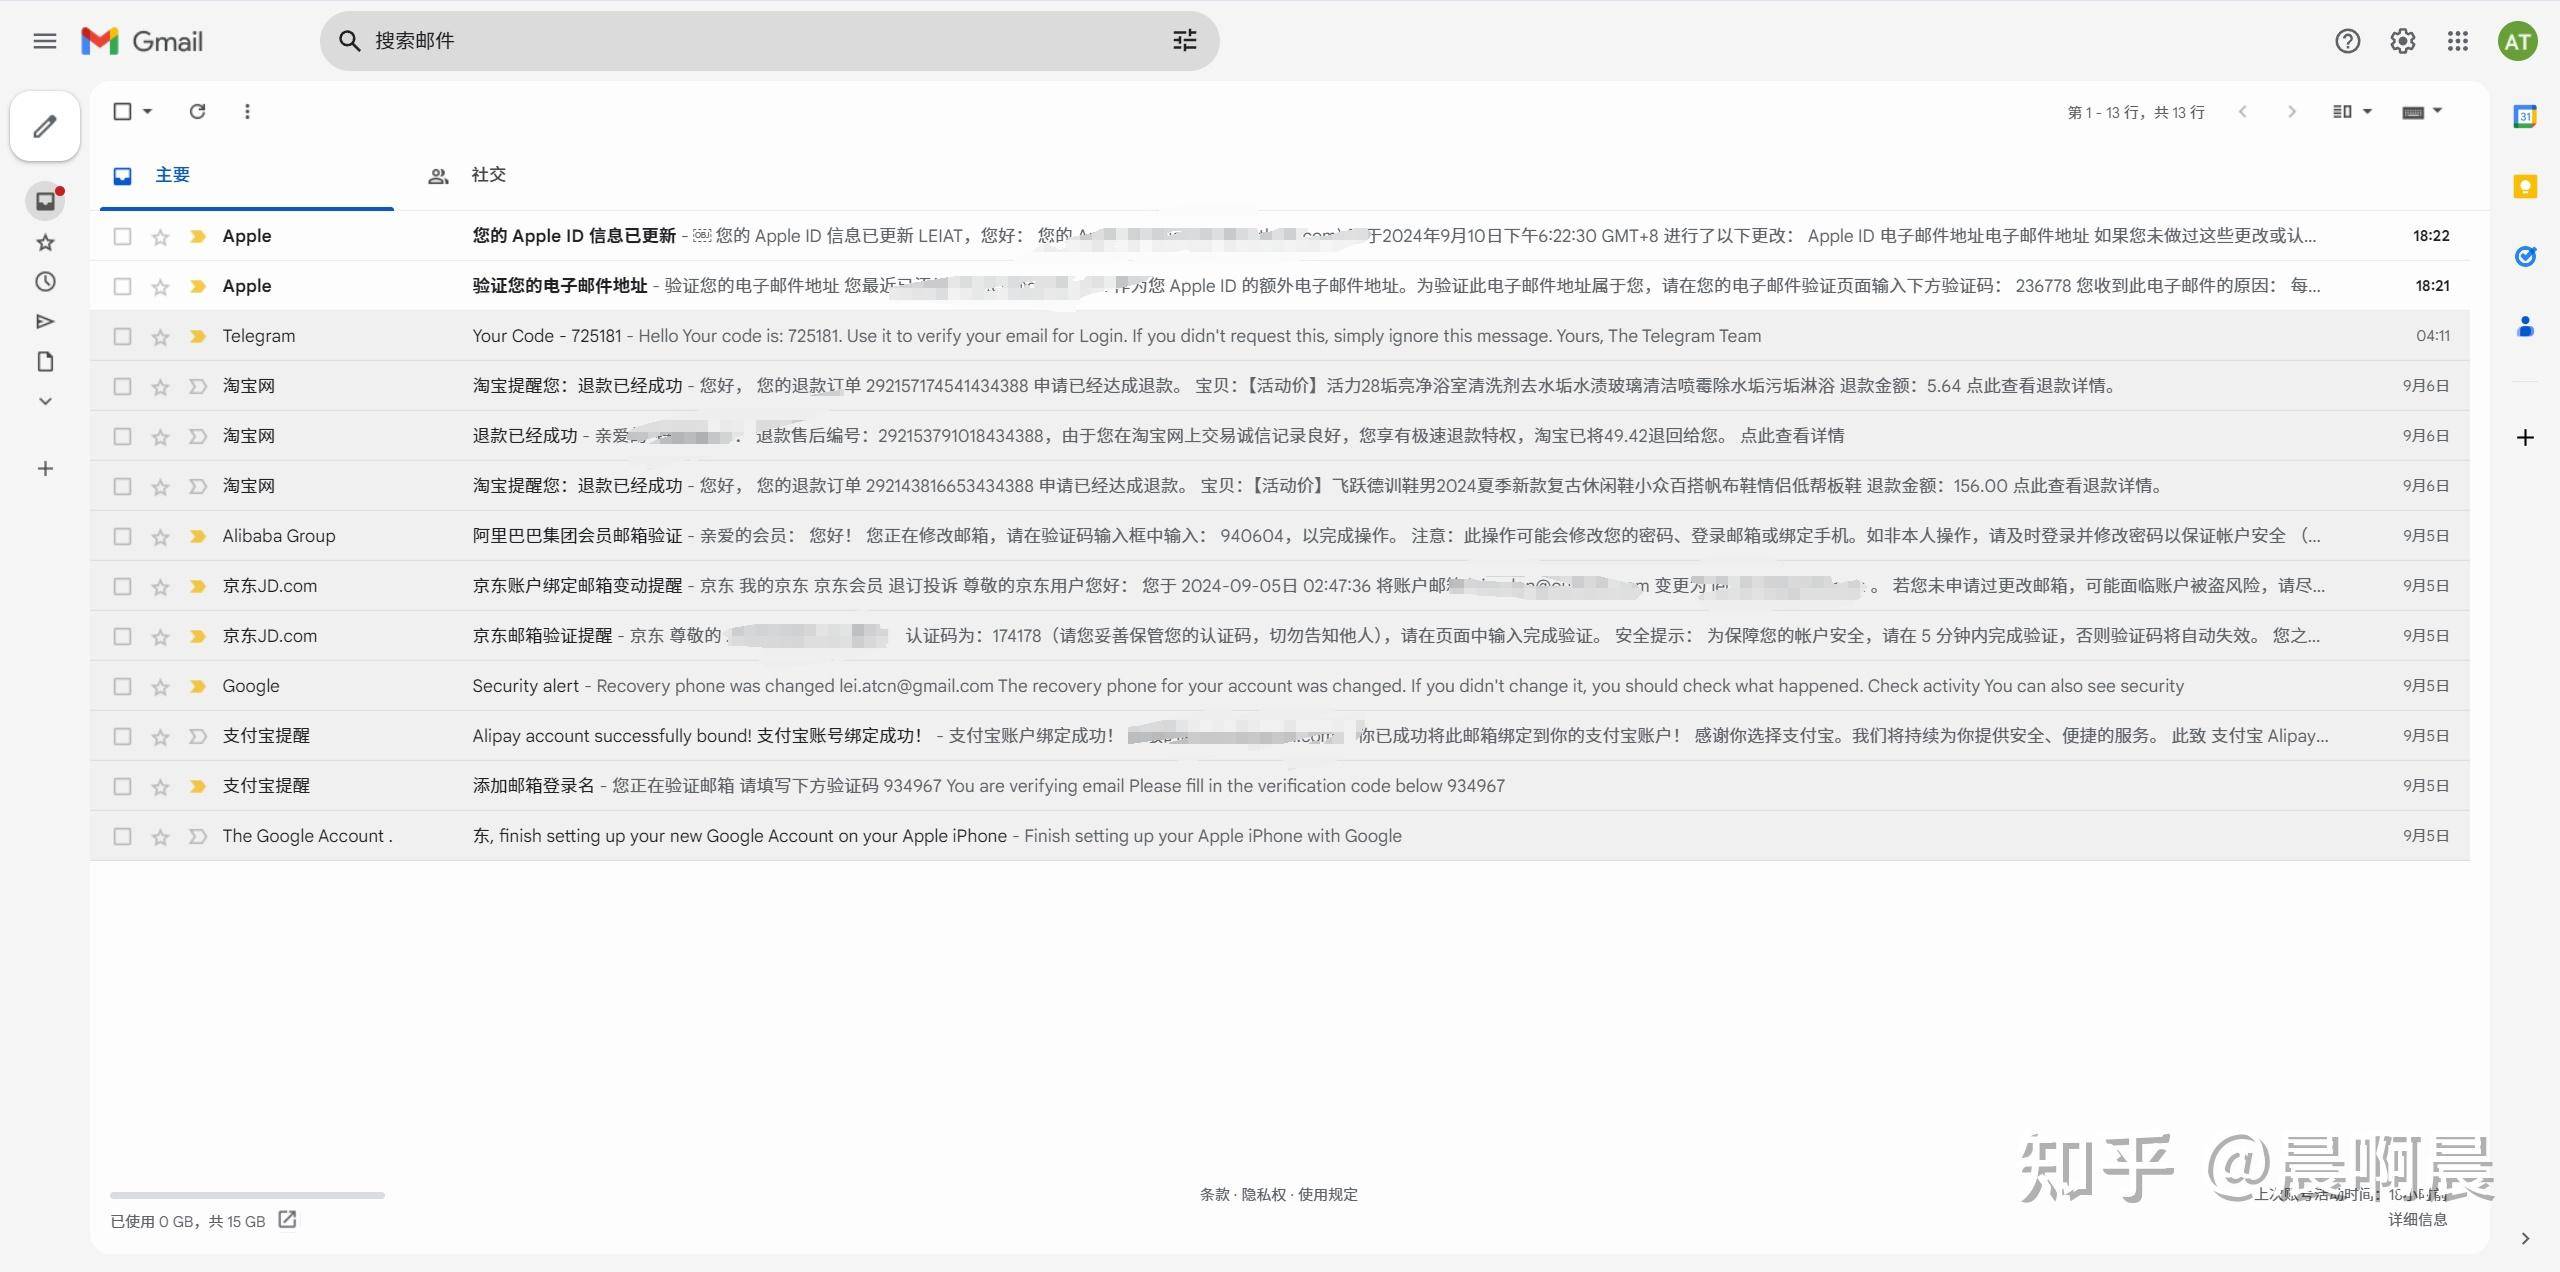Toggle the select-all checkbox

(x=122, y=111)
